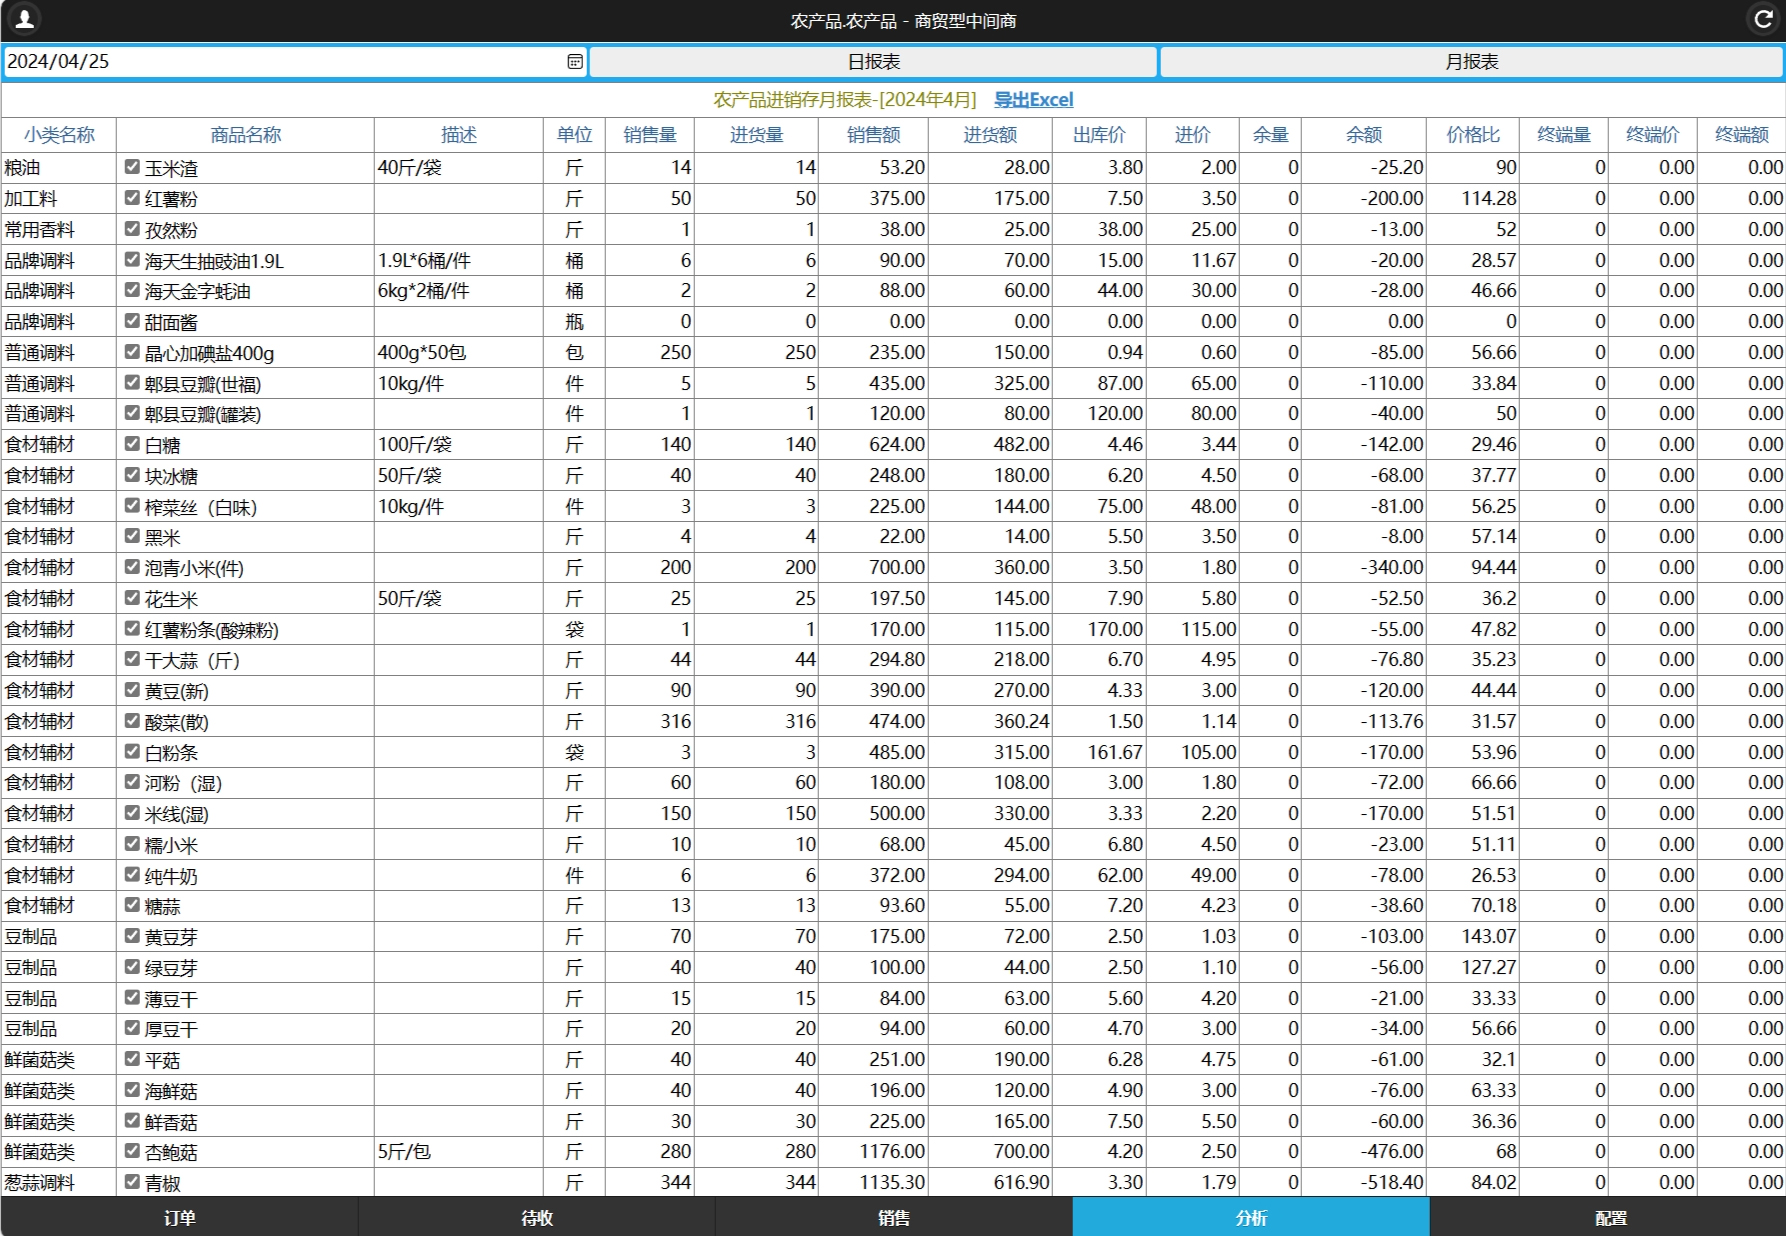Viewport: 1786px width, 1236px height.
Task: Open the 待收 bottom tab
Action: pyautogui.click(x=537, y=1217)
